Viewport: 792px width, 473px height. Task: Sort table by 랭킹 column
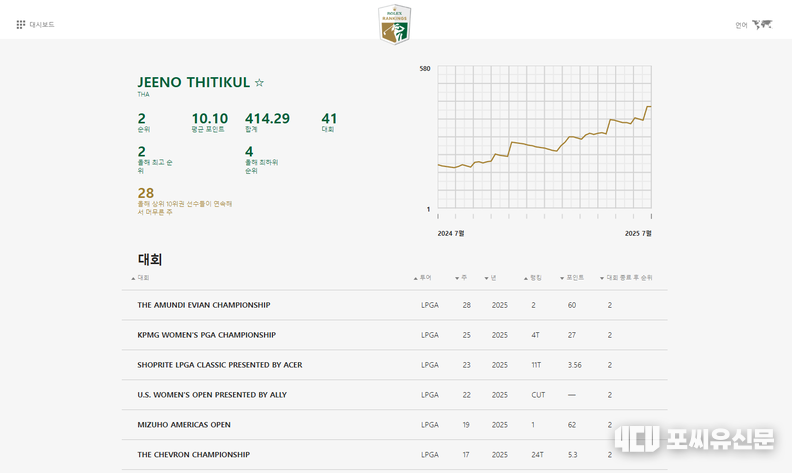(x=533, y=277)
